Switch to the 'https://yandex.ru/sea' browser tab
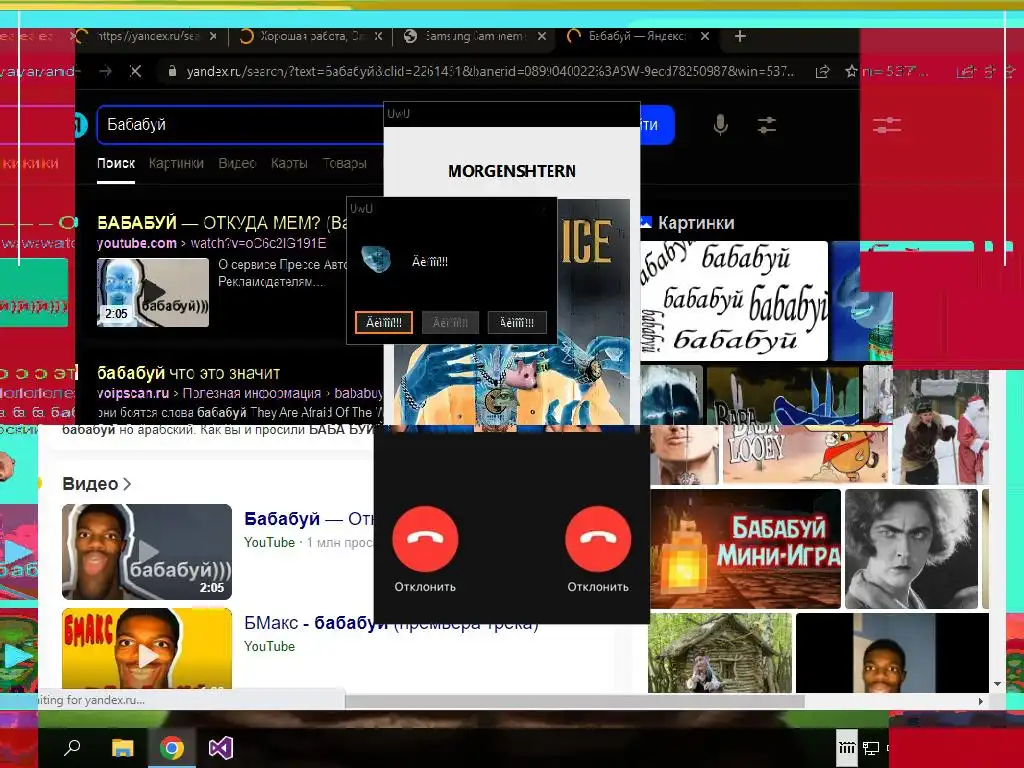 (147, 37)
